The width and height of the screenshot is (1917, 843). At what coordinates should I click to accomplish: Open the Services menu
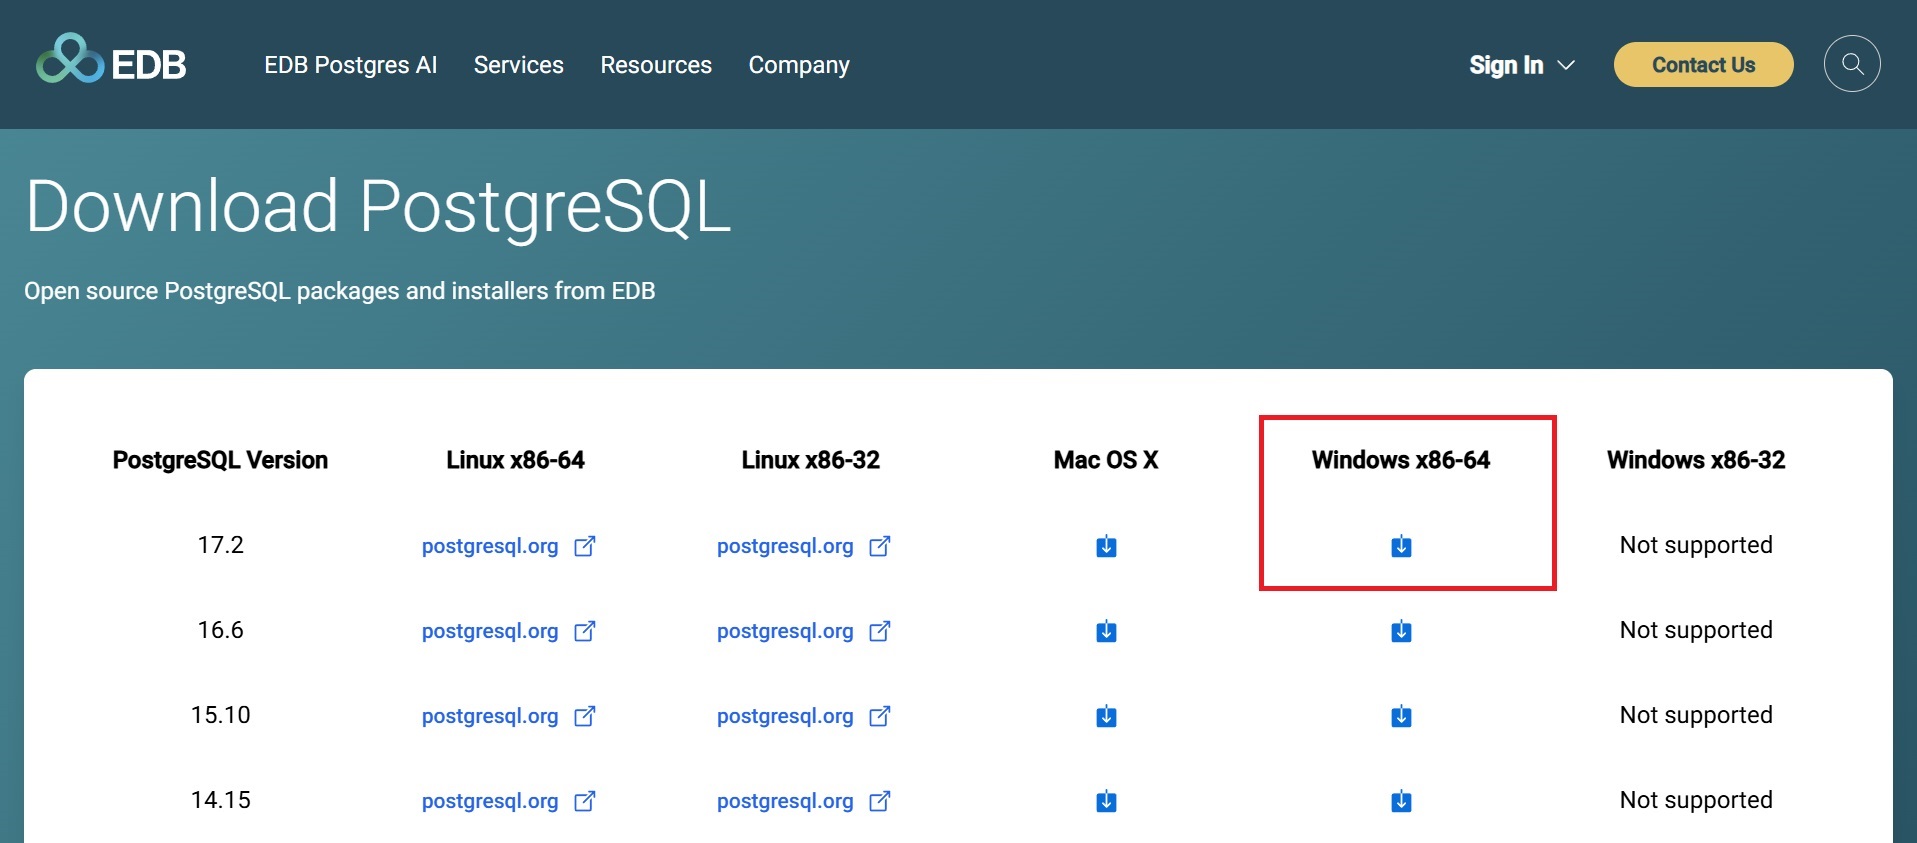[518, 65]
